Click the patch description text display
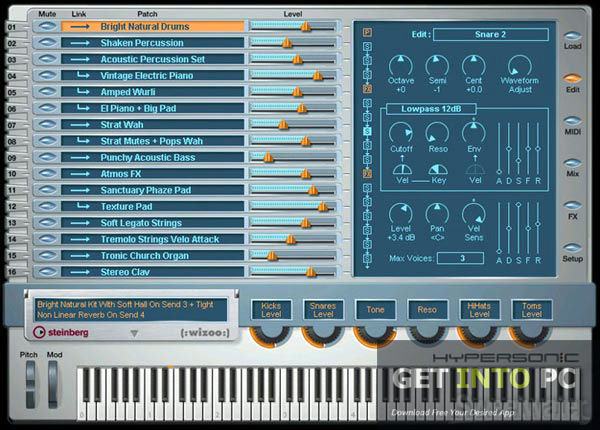600x430 pixels. tap(131, 309)
